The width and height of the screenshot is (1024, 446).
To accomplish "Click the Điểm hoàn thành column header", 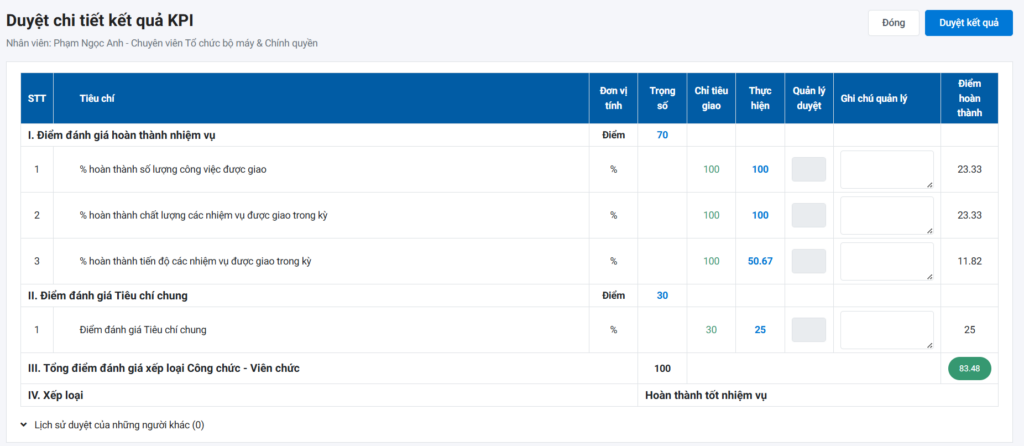I will (x=968, y=98).
